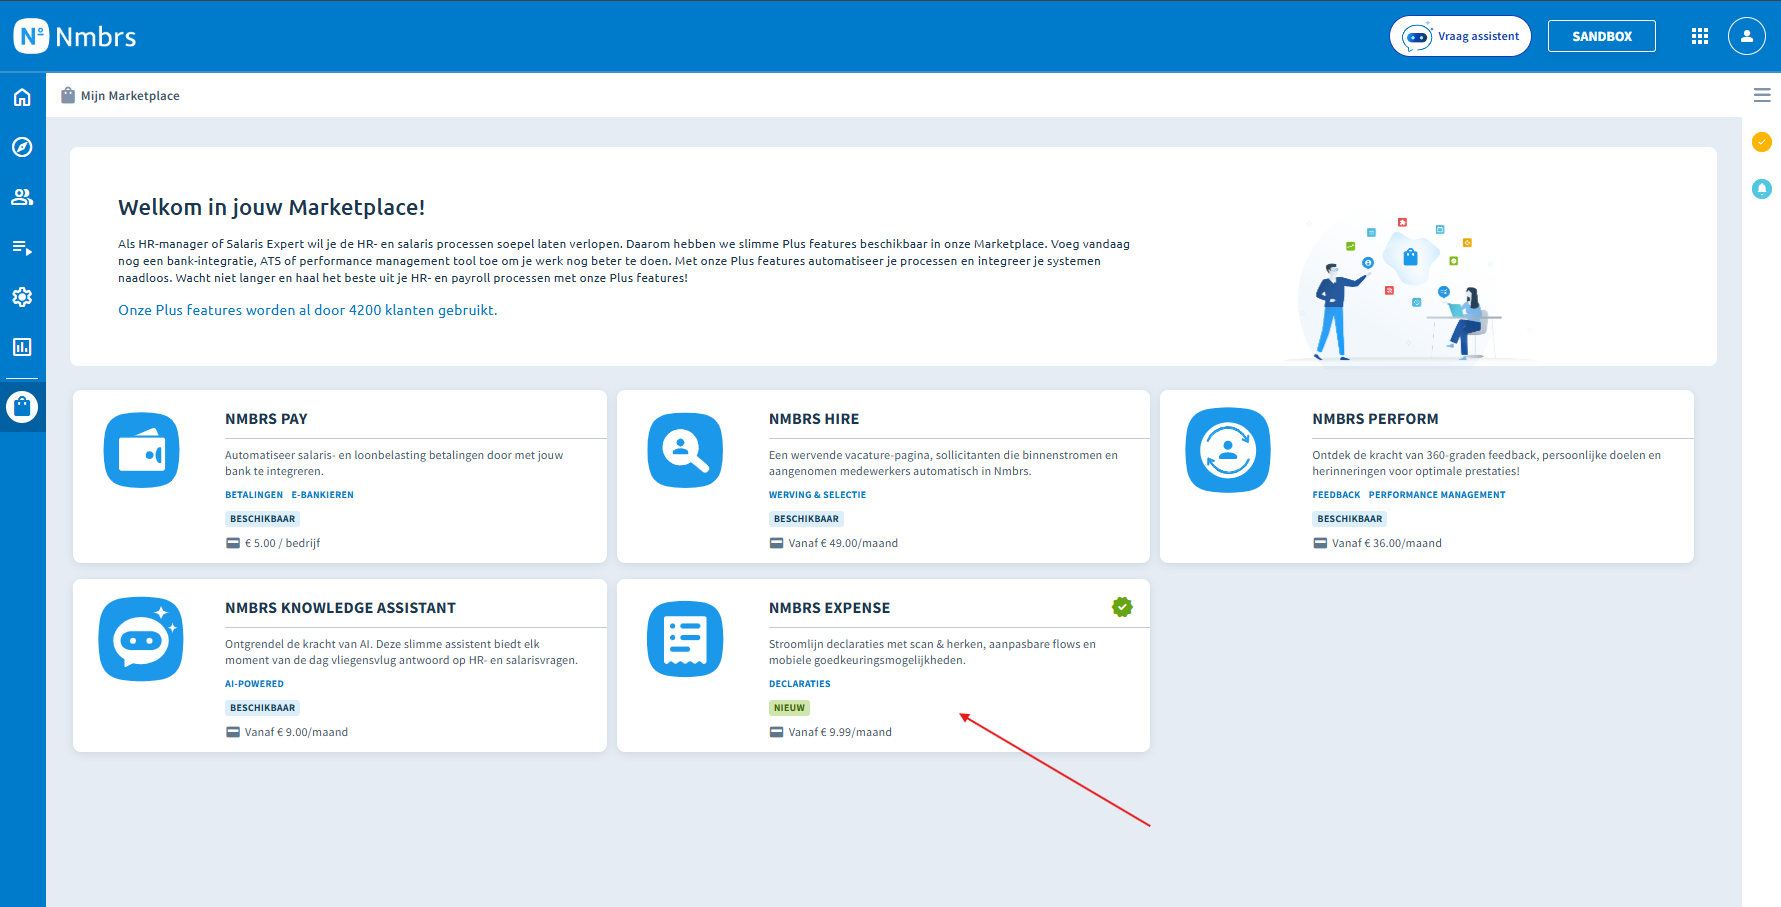Open the user profile menu
This screenshot has width=1781, height=907.
point(1746,36)
